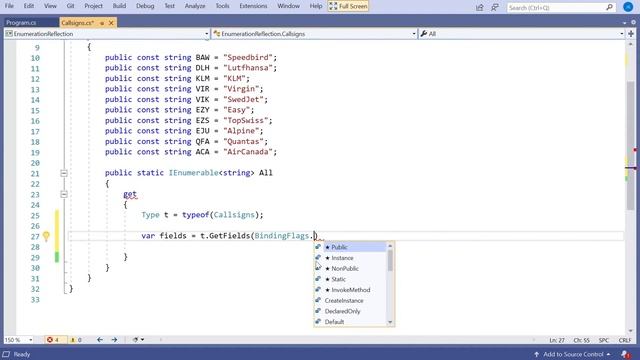Click the editor scroll-down arrow
This screenshot has height=360, width=640.
point(631,331)
